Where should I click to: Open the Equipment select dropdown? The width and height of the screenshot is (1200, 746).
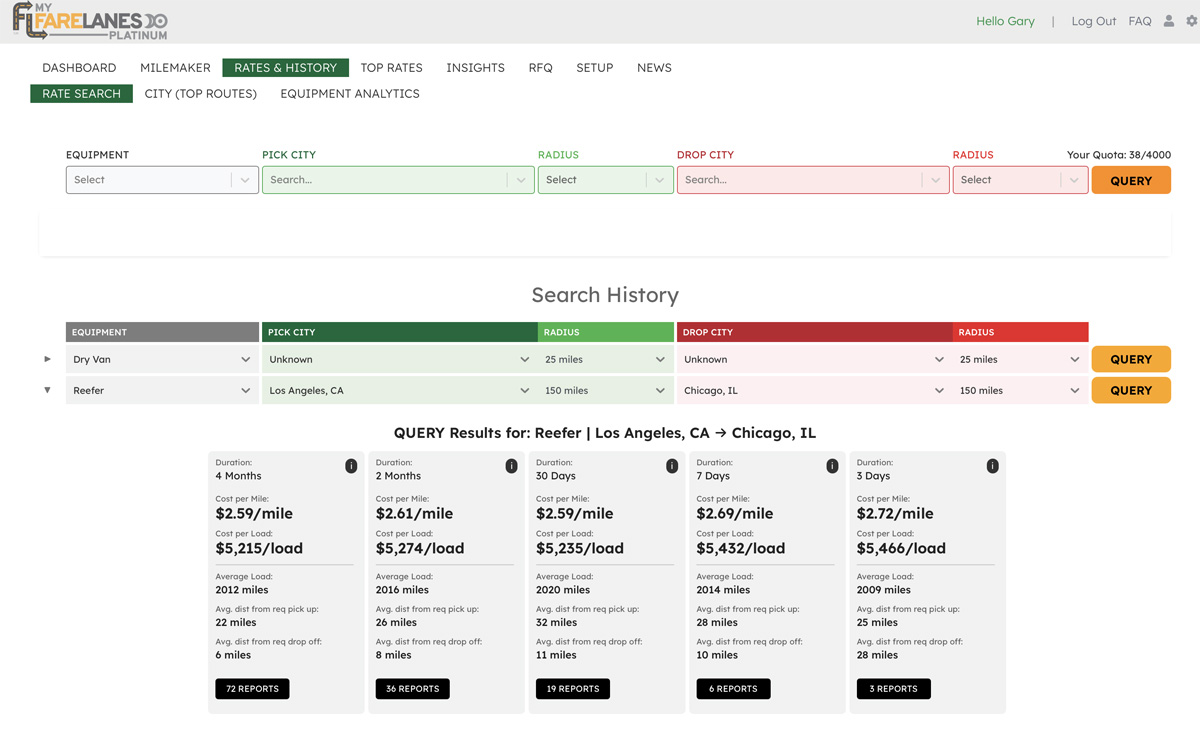pyautogui.click(x=161, y=180)
